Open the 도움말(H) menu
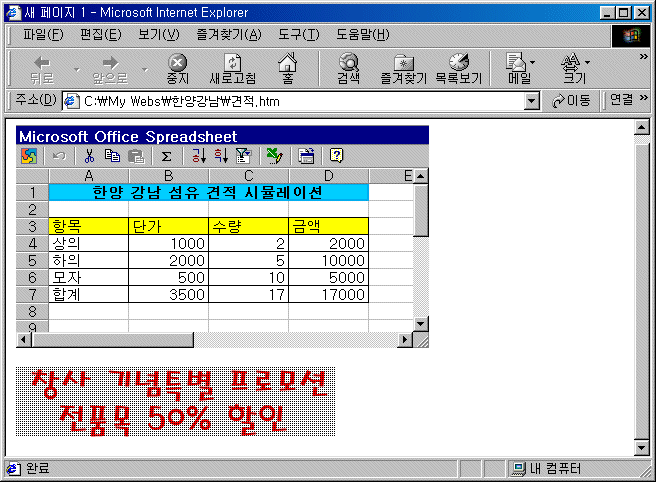 pos(363,34)
